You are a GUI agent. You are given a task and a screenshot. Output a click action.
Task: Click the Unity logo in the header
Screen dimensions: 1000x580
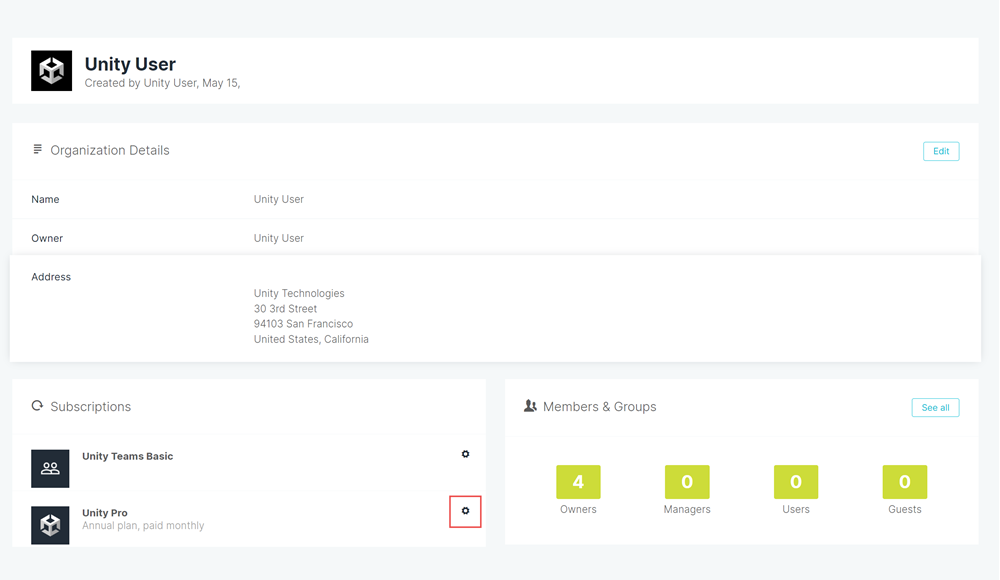point(51,71)
